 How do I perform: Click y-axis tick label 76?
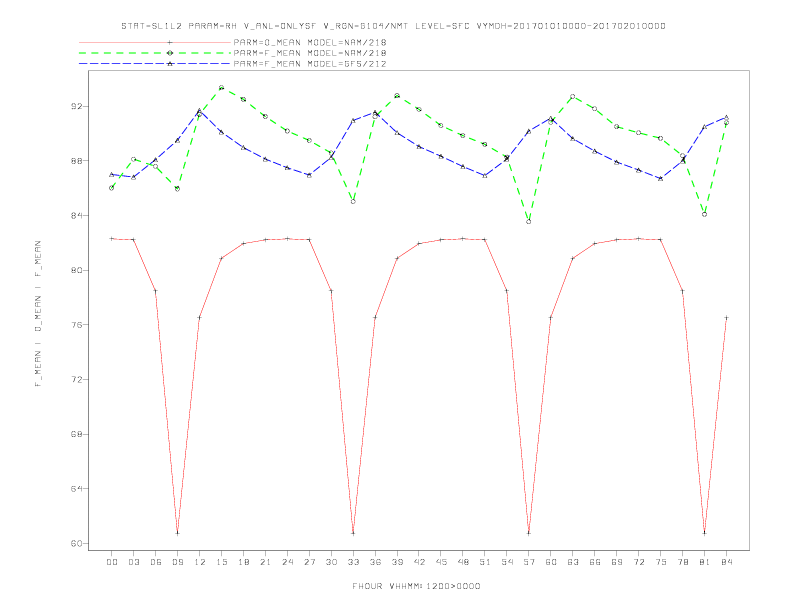pyautogui.click(x=76, y=325)
